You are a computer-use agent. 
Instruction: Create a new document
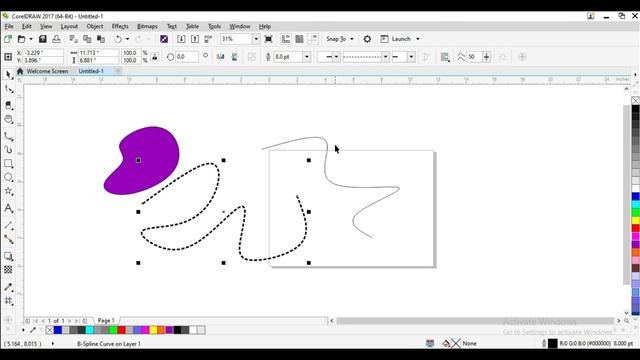(x=8, y=39)
